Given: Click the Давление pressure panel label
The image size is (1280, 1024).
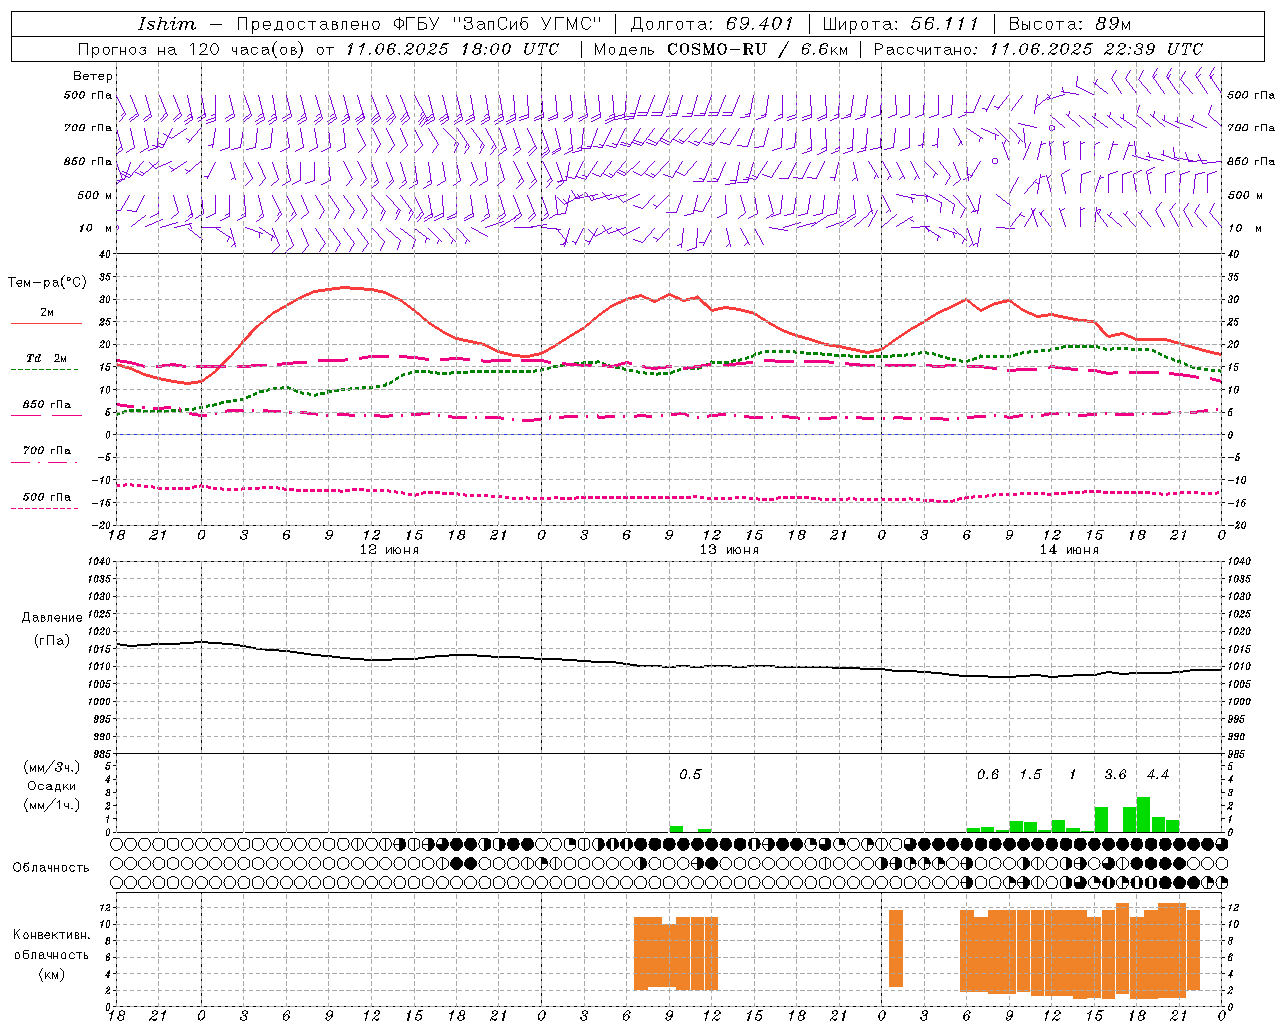Looking at the screenshot, I should (52, 617).
